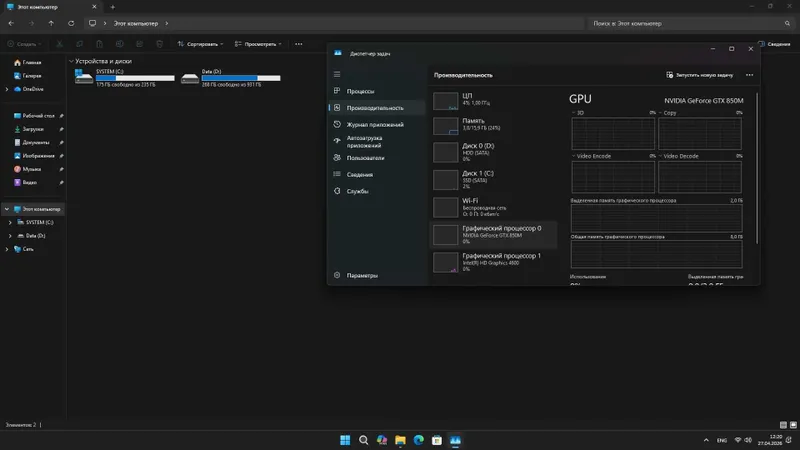This screenshot has height=450, width=800.
Task: Switch Explorer to large thumbnails view icon
Action: (793, 424)
